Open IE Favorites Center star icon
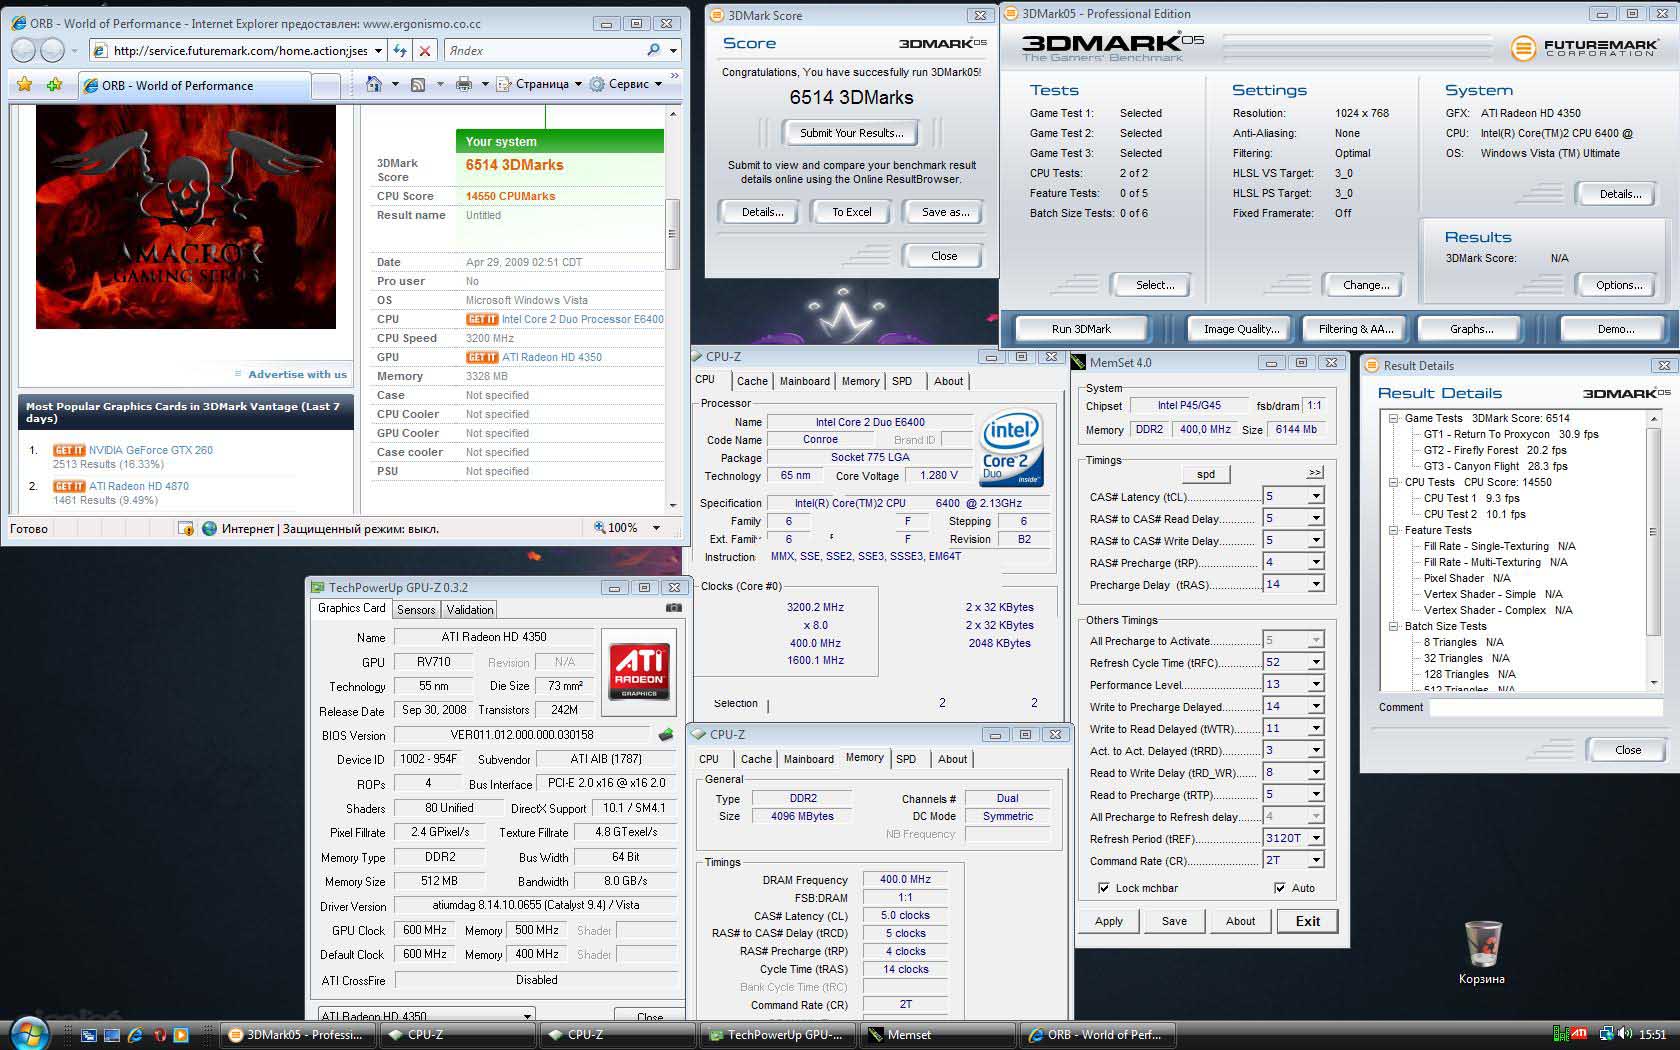Image resolution: width=1680 pixels, height=1050 pixels. coord(24,85)
